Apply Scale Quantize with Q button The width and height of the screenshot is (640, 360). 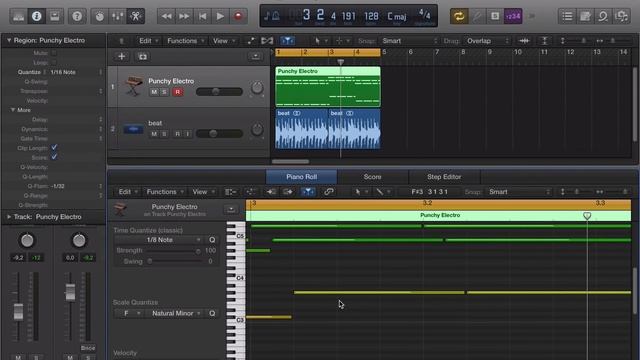click(x=212, y=313)
